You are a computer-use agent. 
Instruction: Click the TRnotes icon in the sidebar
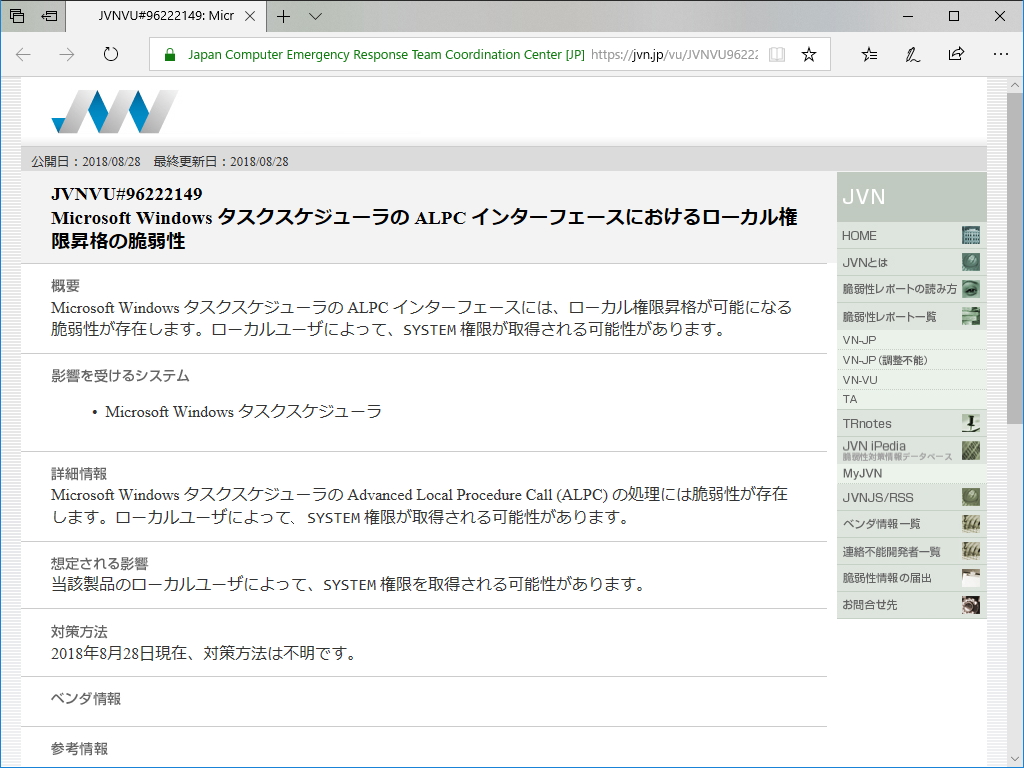969,422
